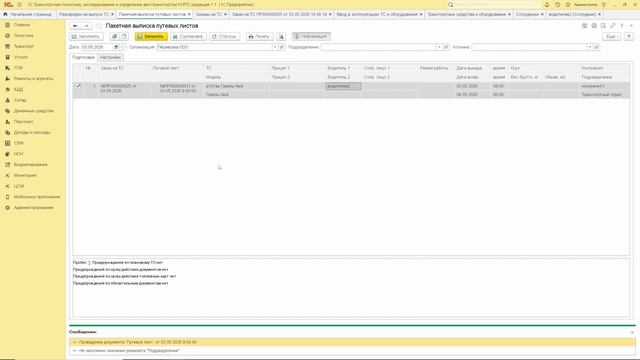Switch to the Подготовка tab

click(x=83, y=58)
